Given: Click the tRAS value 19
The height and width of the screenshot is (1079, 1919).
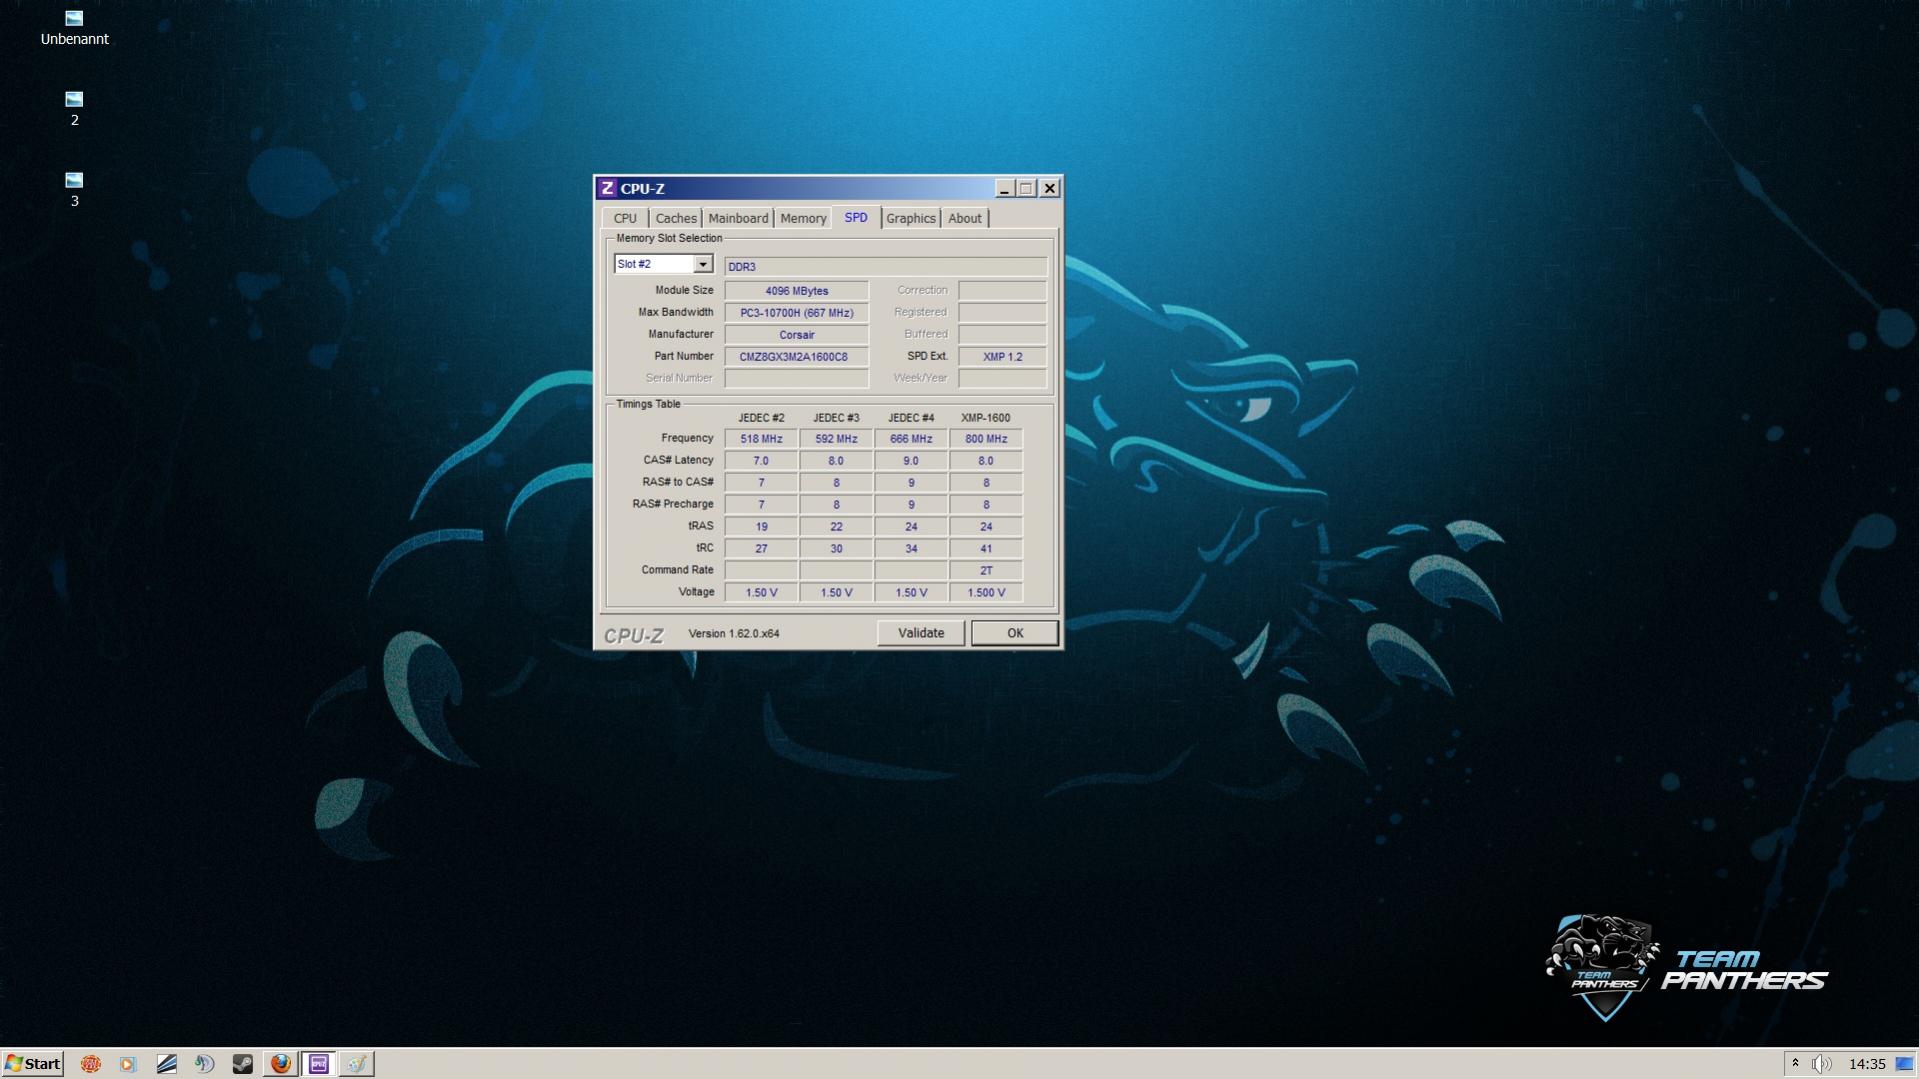Looking at the screenshot, I should pyautogui.click(x=761, y=527).
